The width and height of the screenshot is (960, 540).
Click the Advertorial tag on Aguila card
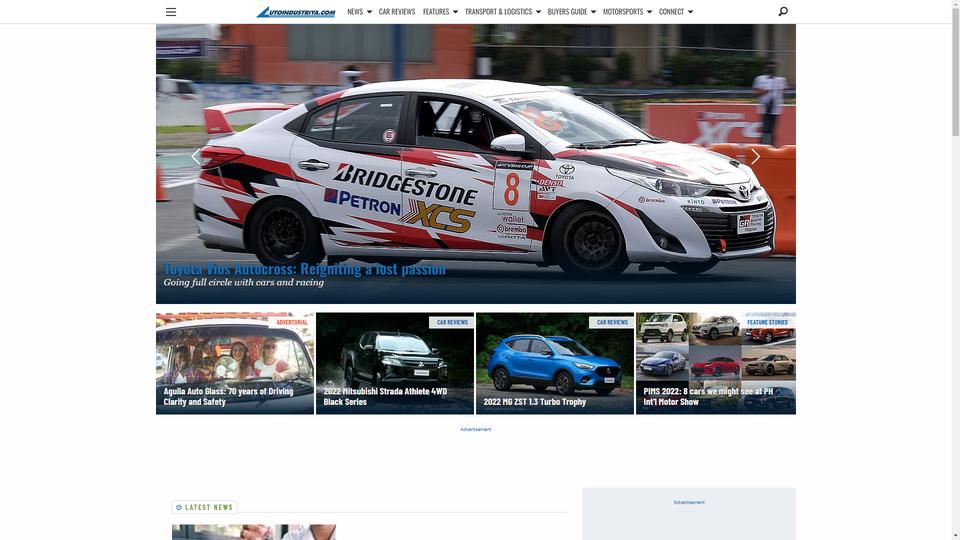point(291,322)
